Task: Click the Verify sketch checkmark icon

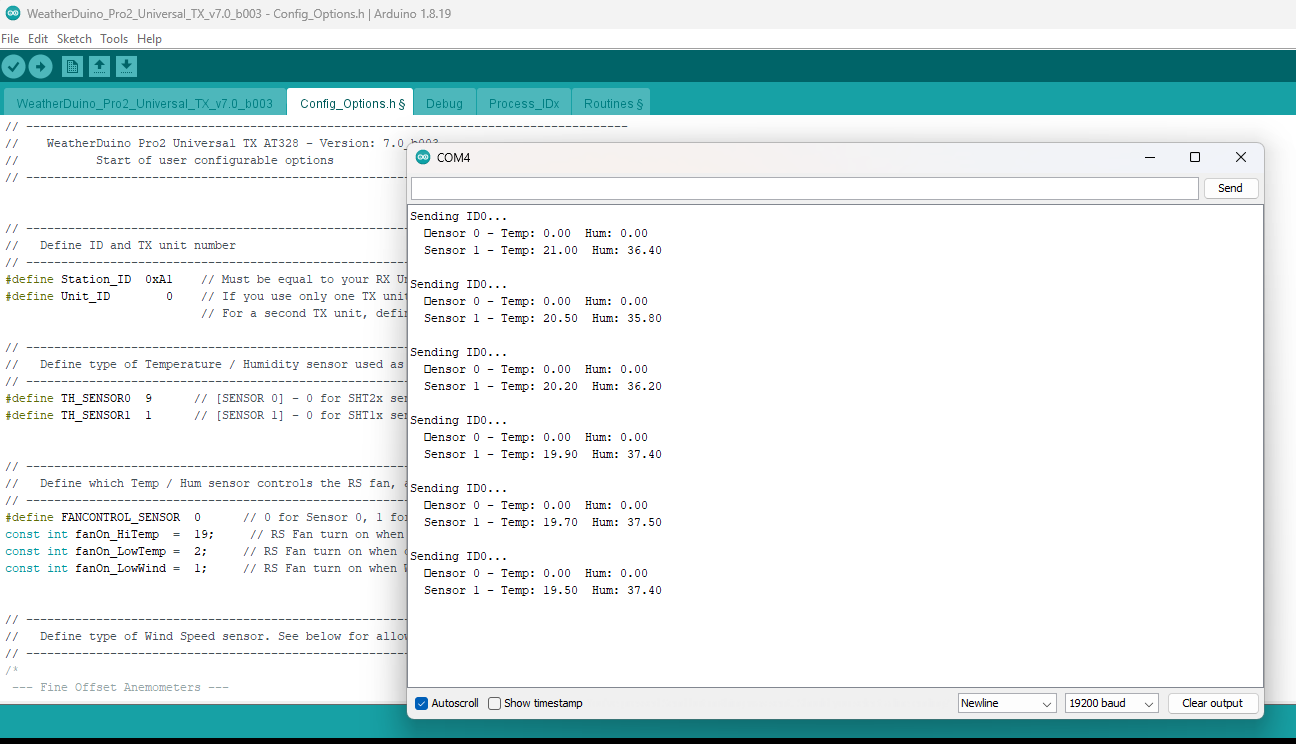Action: [x=13, y=67]
